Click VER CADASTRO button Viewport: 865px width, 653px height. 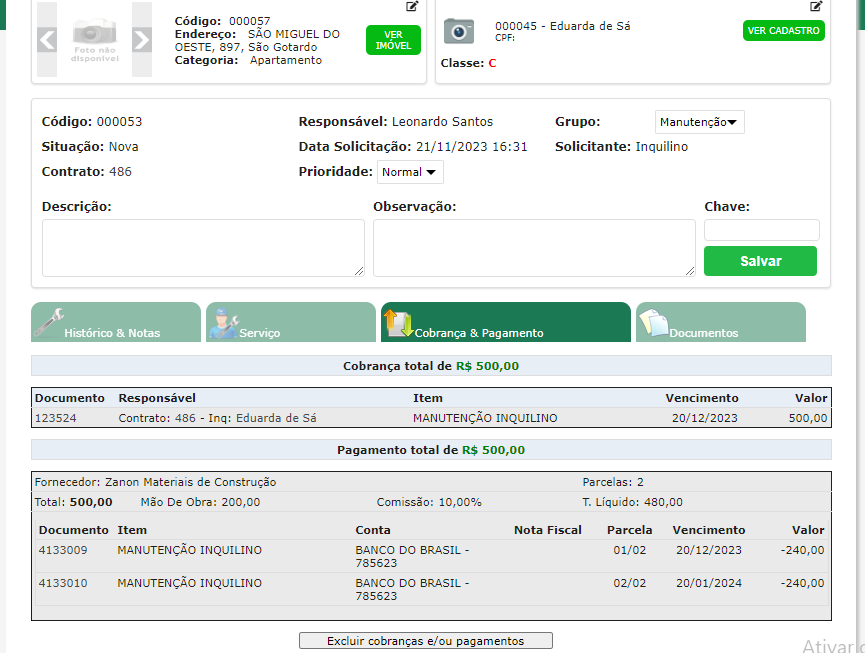pos(783,31)
